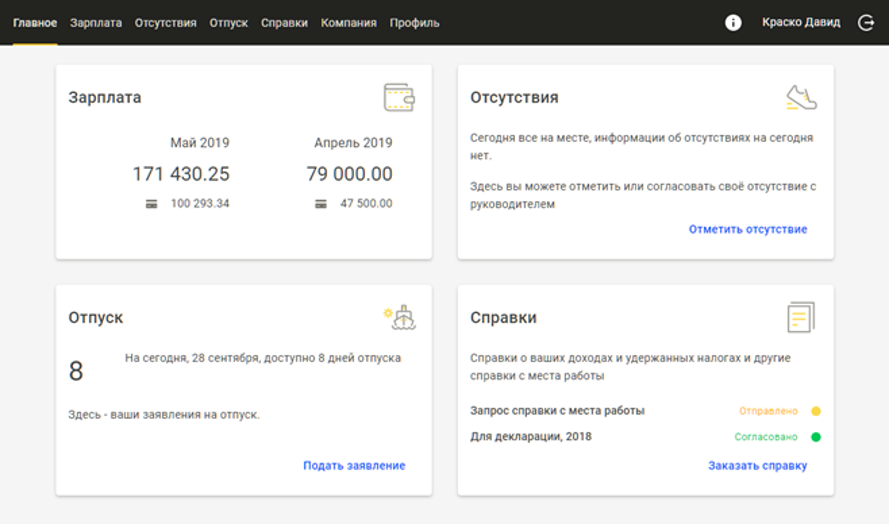Select the Компания menu item
This screenshot has height=524, width=889.
point(349,22)
